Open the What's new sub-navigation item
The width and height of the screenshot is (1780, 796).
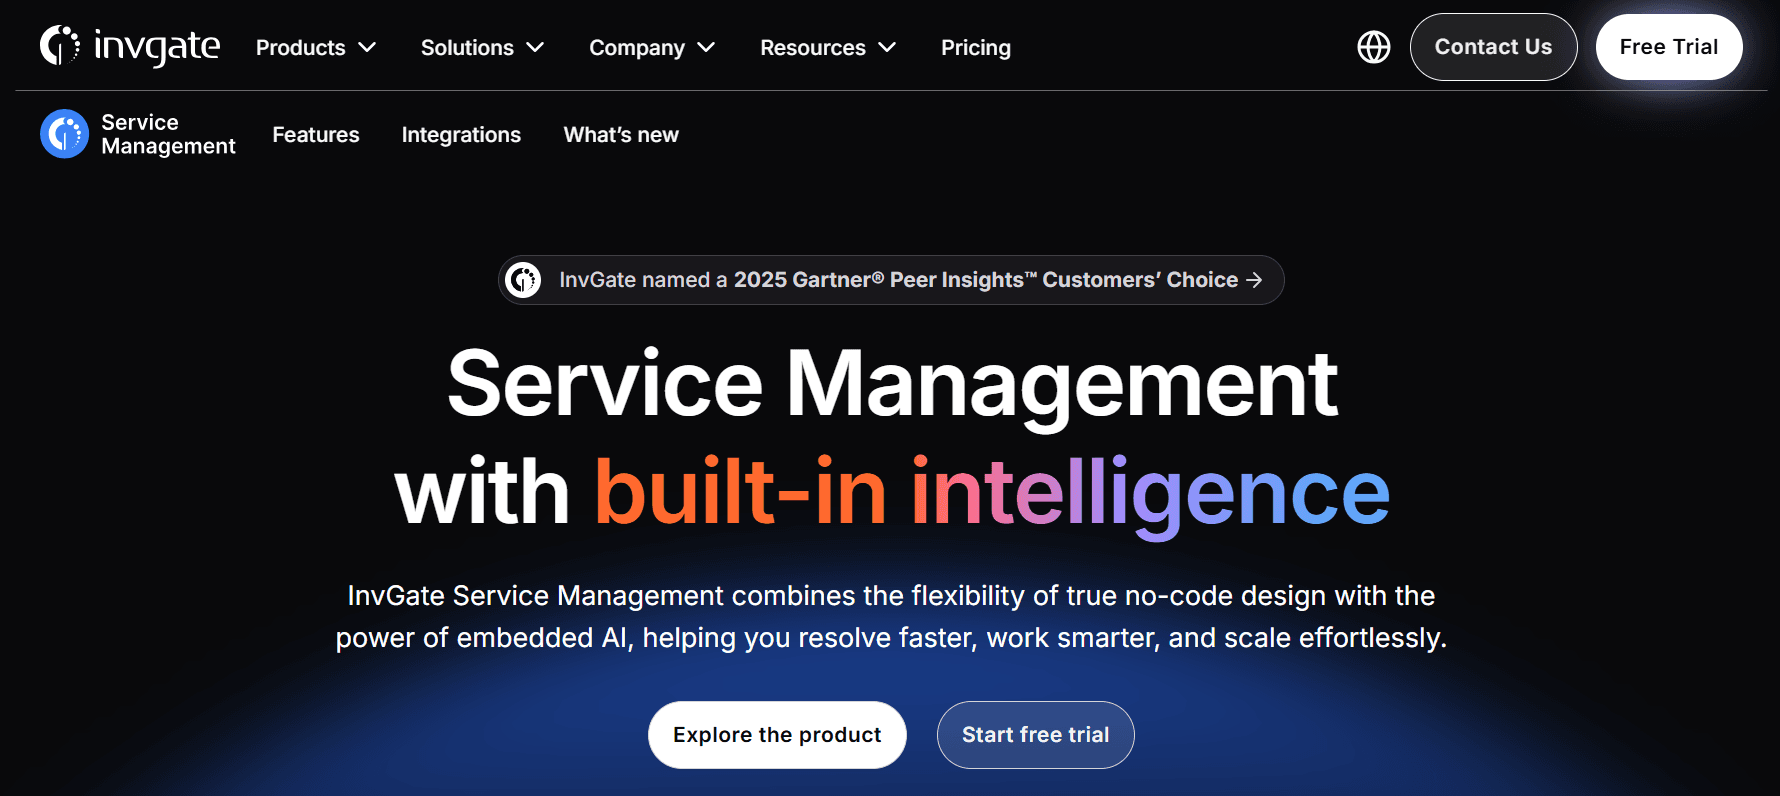pos(621,135)
